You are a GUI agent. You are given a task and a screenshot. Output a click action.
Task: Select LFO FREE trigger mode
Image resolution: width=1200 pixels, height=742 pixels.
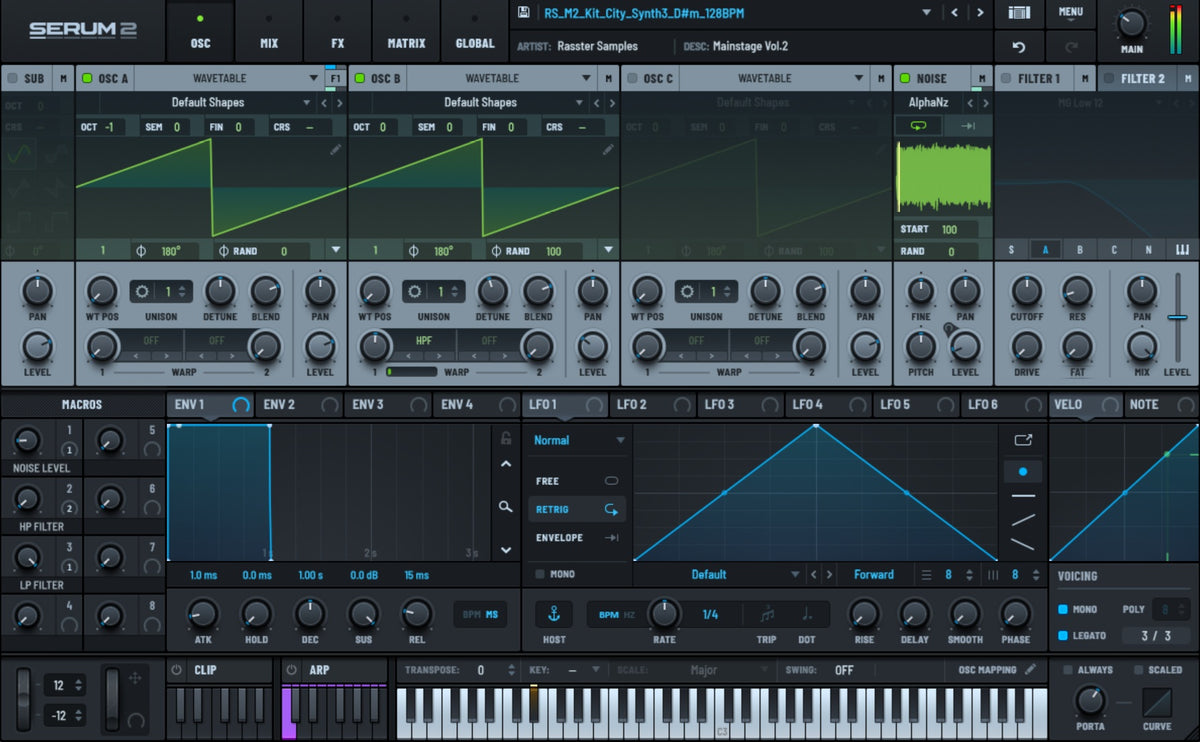tap(578, 481)
